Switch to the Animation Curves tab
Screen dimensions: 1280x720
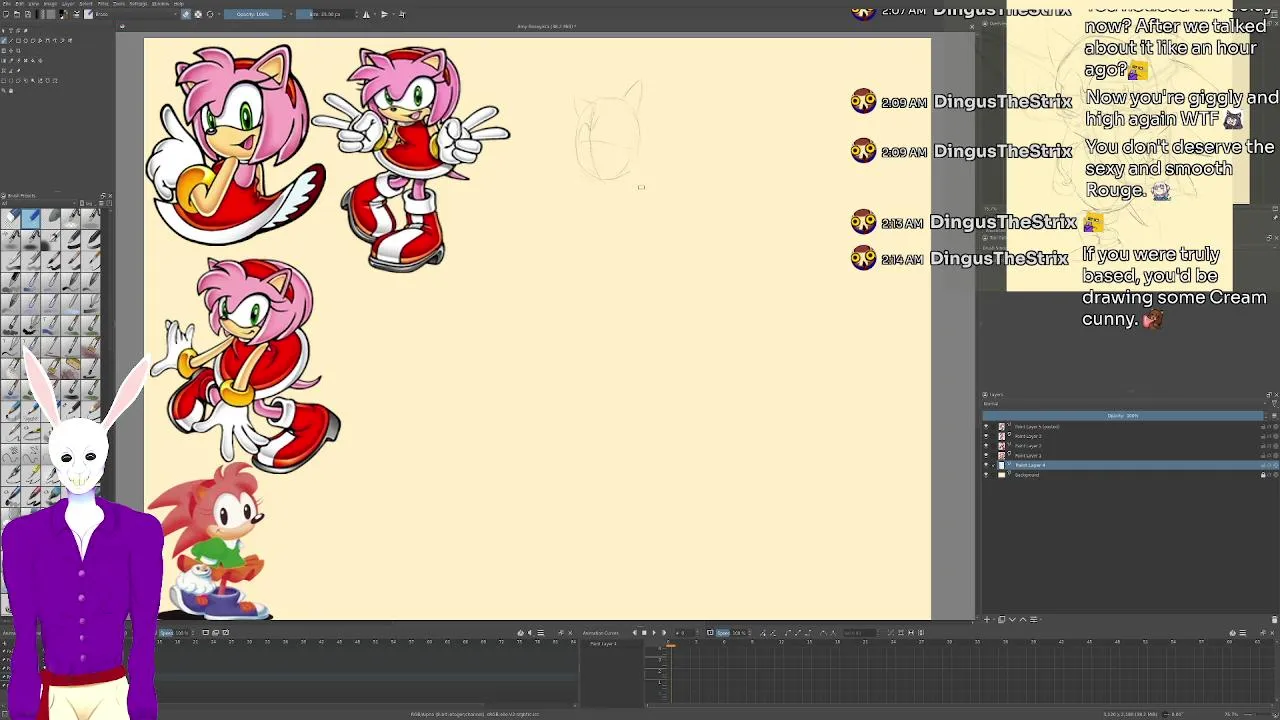(600, 633)
